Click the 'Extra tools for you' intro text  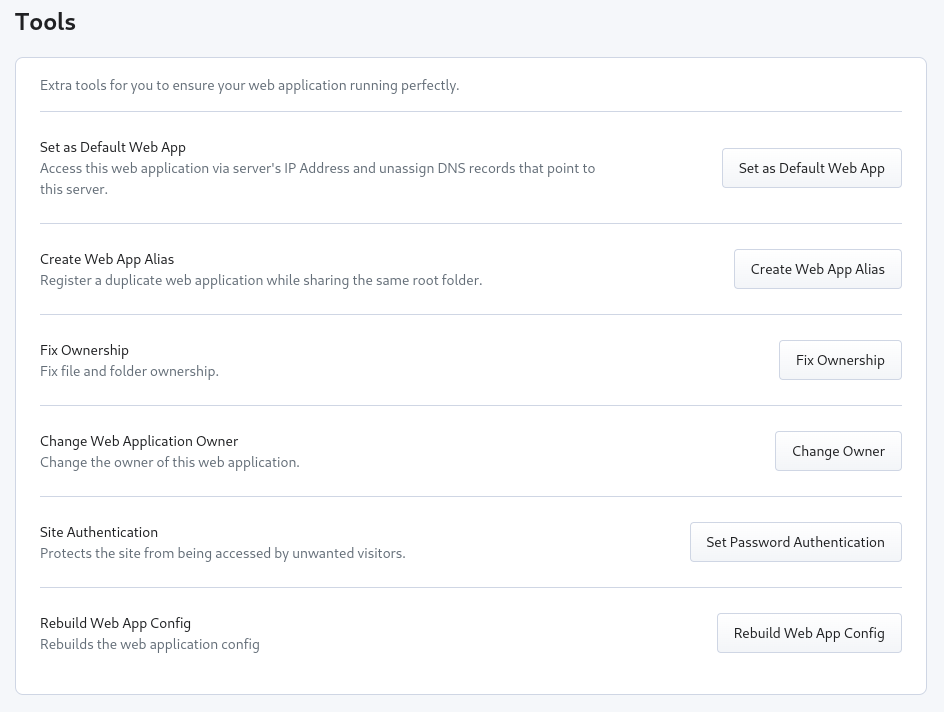[x=249, y=85]
